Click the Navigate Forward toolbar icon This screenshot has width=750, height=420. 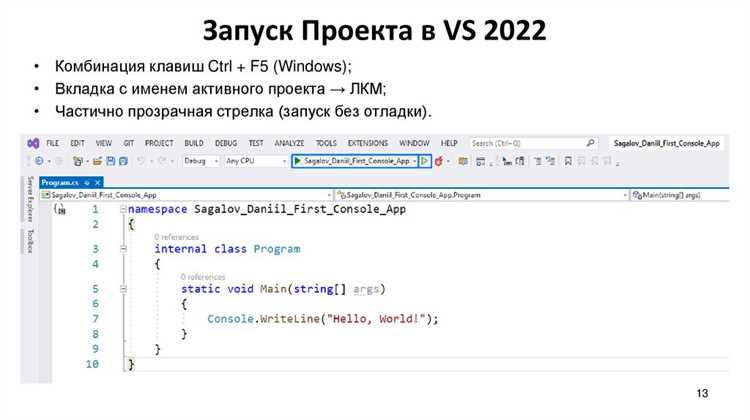(59, 161)
